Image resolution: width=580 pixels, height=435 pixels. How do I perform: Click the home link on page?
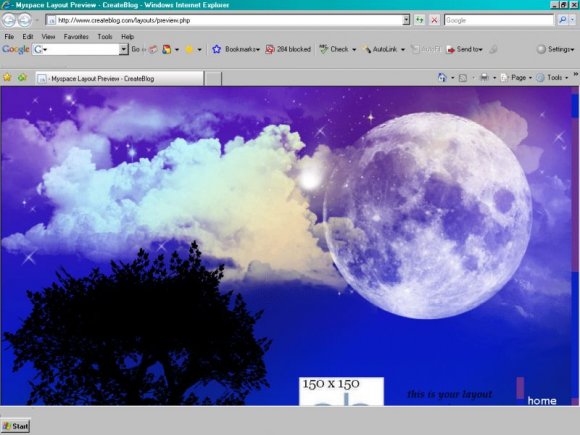pyautogui.click(x=542, y=401)
